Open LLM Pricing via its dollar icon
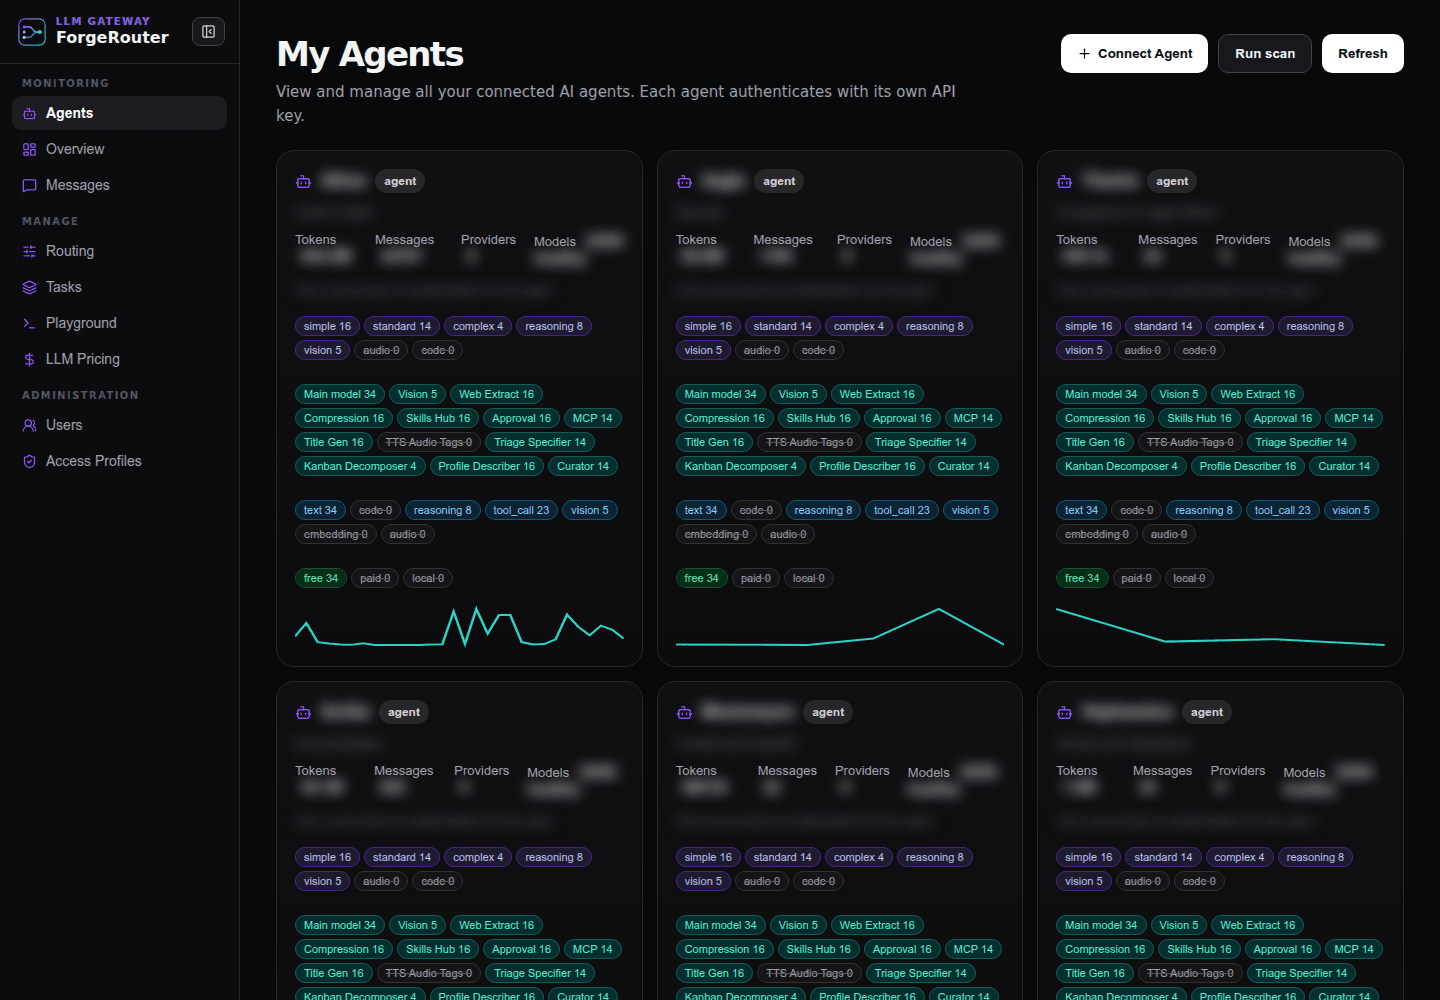Screen dimensions: 1440x1000 click(x=29, y=359)
